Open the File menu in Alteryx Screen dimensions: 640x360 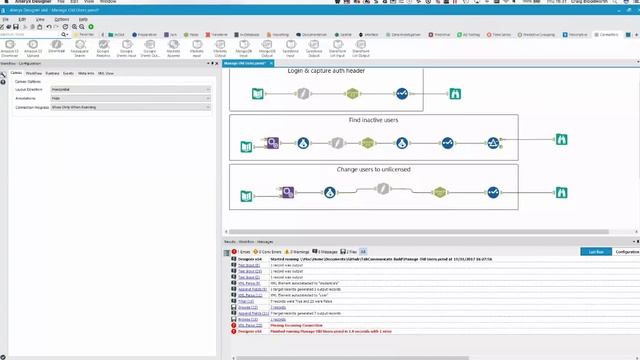(6, 19)
